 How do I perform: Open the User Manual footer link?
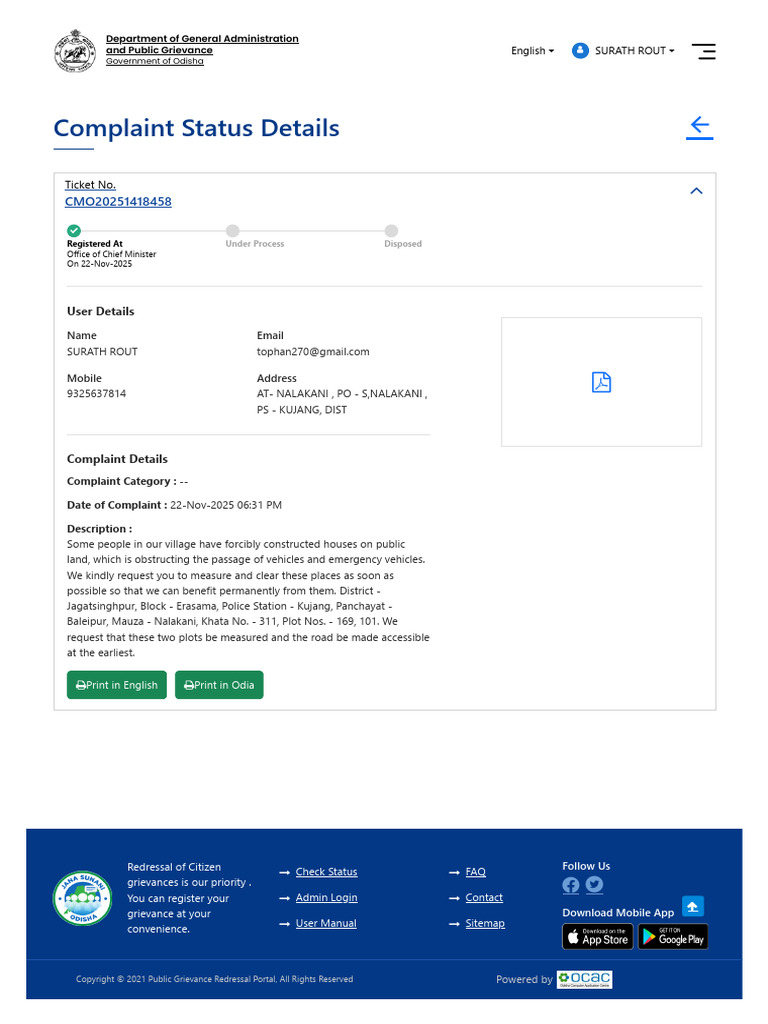(x=326, y=923)
